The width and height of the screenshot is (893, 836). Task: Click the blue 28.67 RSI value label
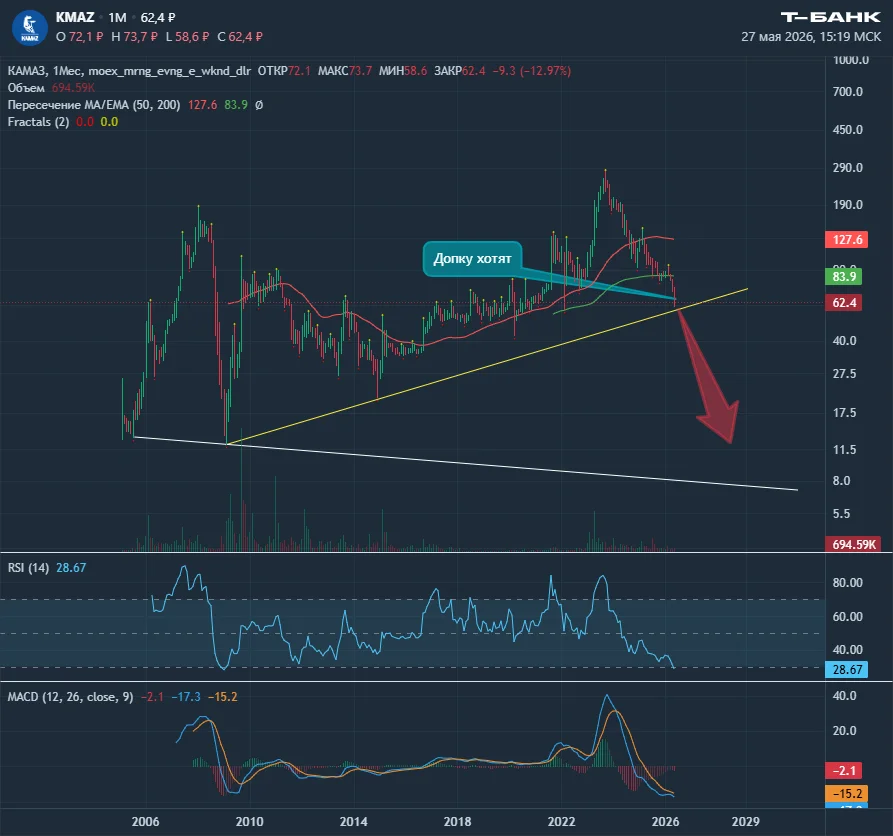tap(846, 669)
